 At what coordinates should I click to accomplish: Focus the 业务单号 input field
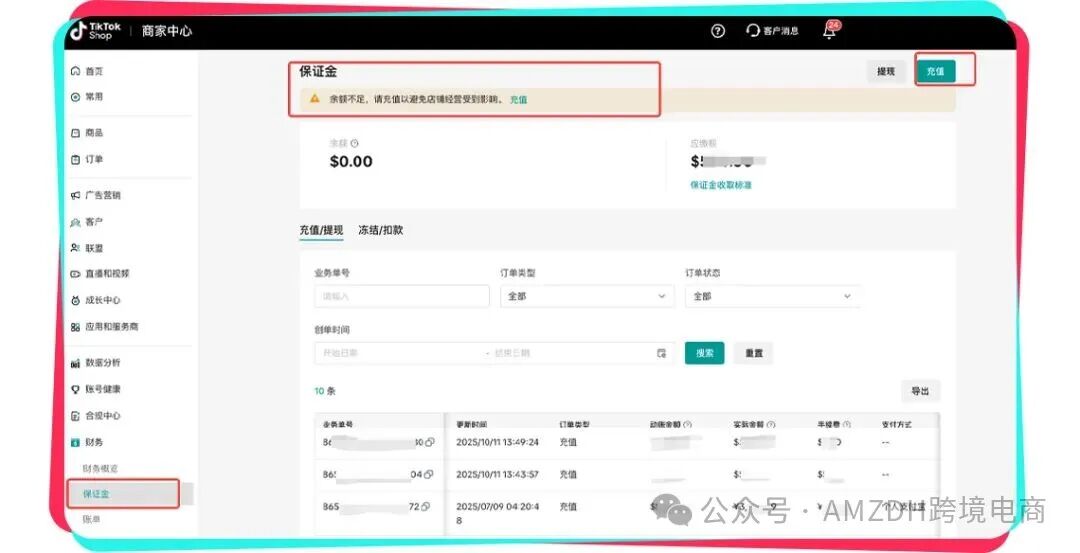(401, 296)
